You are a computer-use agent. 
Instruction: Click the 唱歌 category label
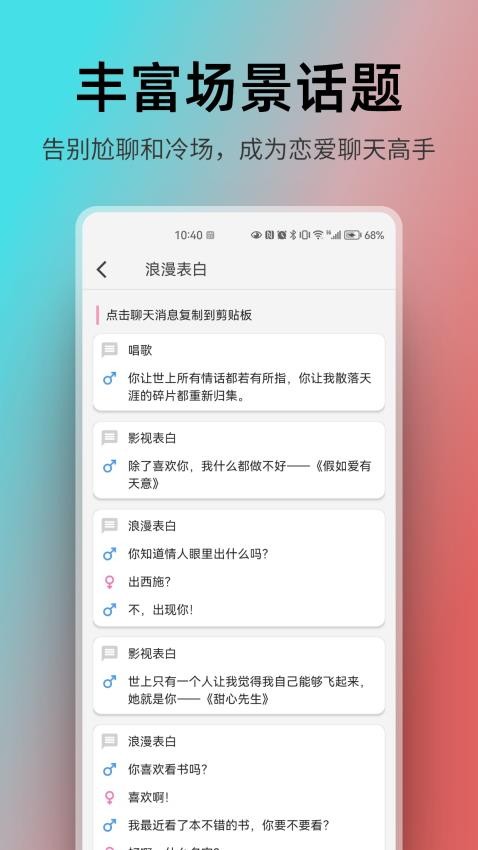(x=140, y=350)
